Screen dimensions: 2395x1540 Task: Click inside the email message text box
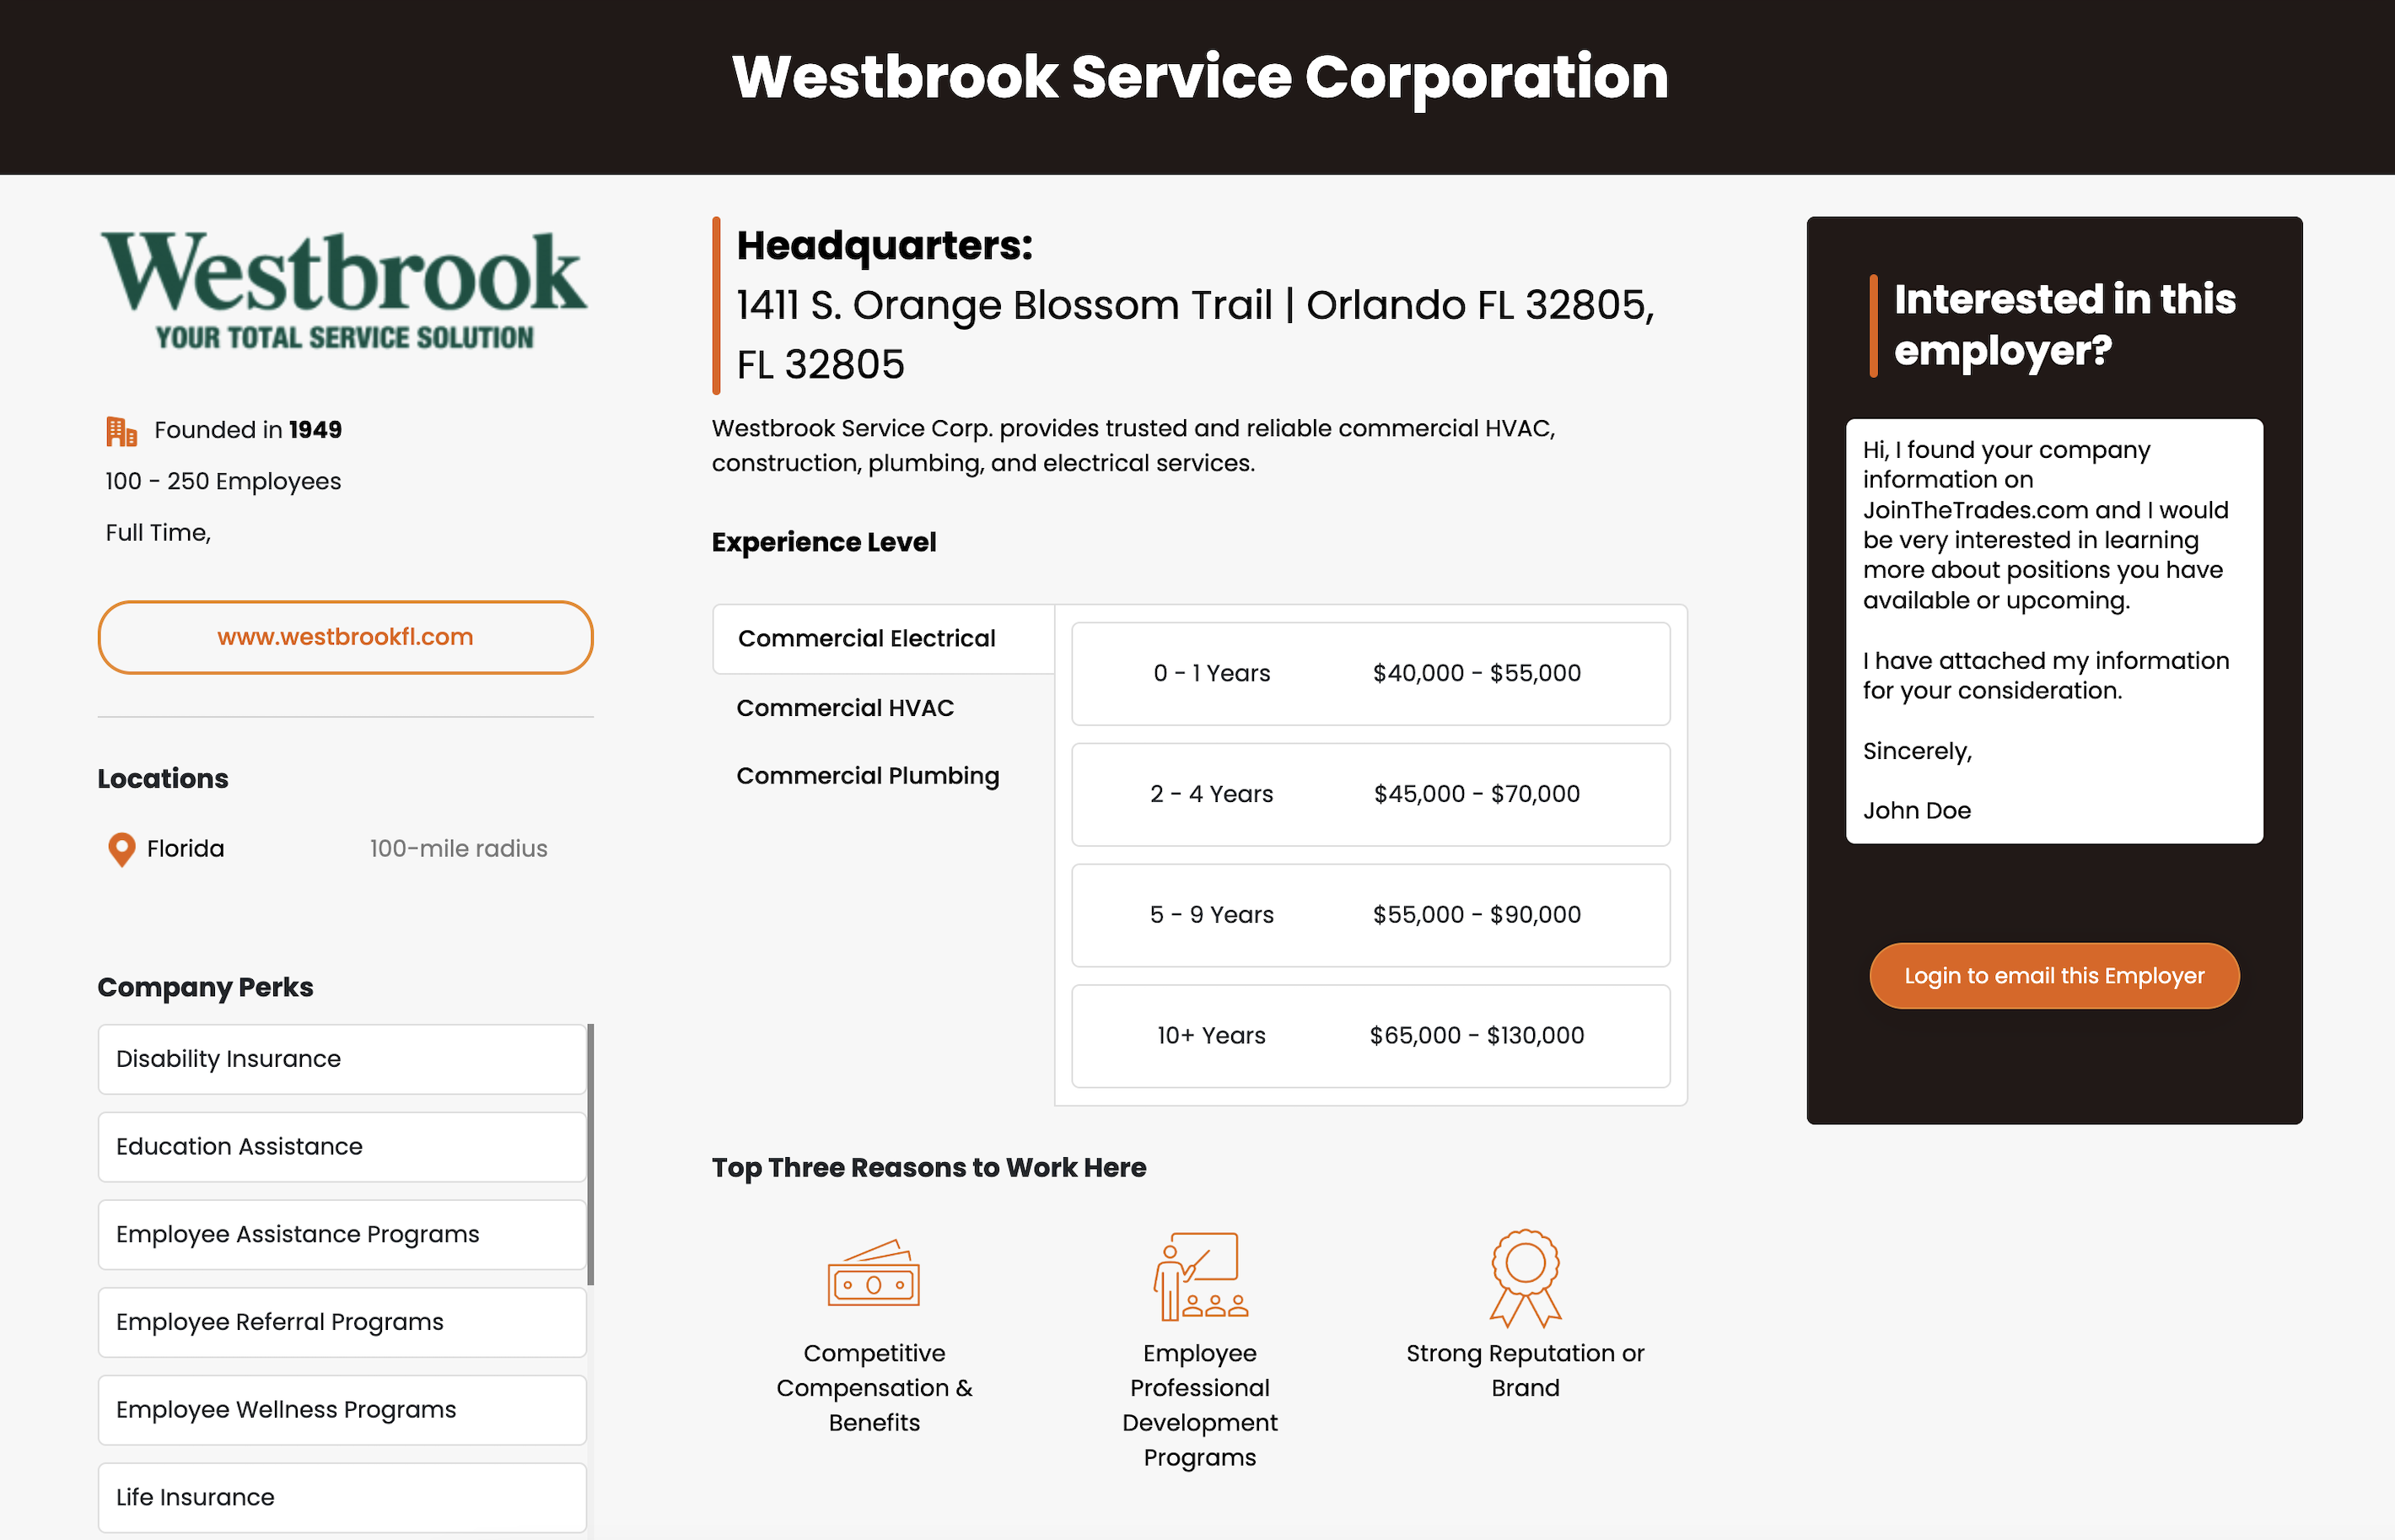2054,631
